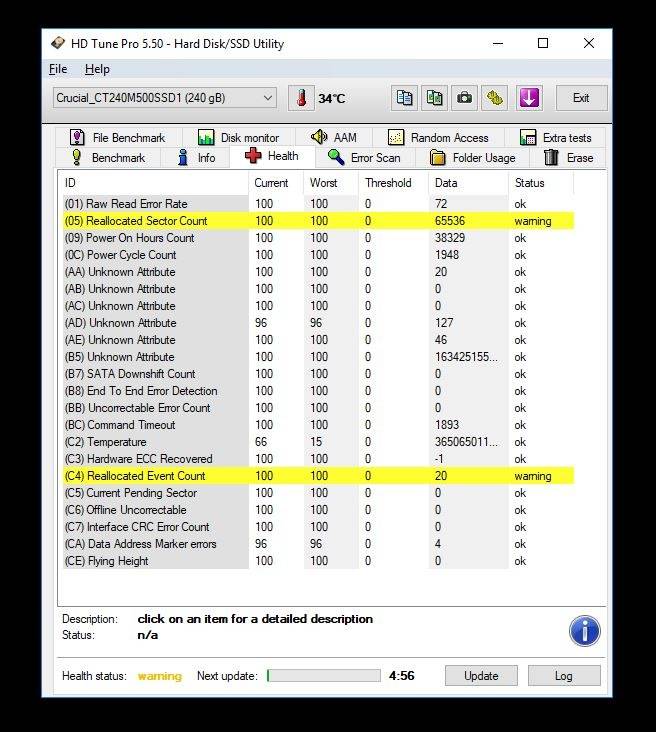The height and width of the screenshot is (732, 656).
Task: Click the Threshold column header
Action: click(x=394, y=183)
